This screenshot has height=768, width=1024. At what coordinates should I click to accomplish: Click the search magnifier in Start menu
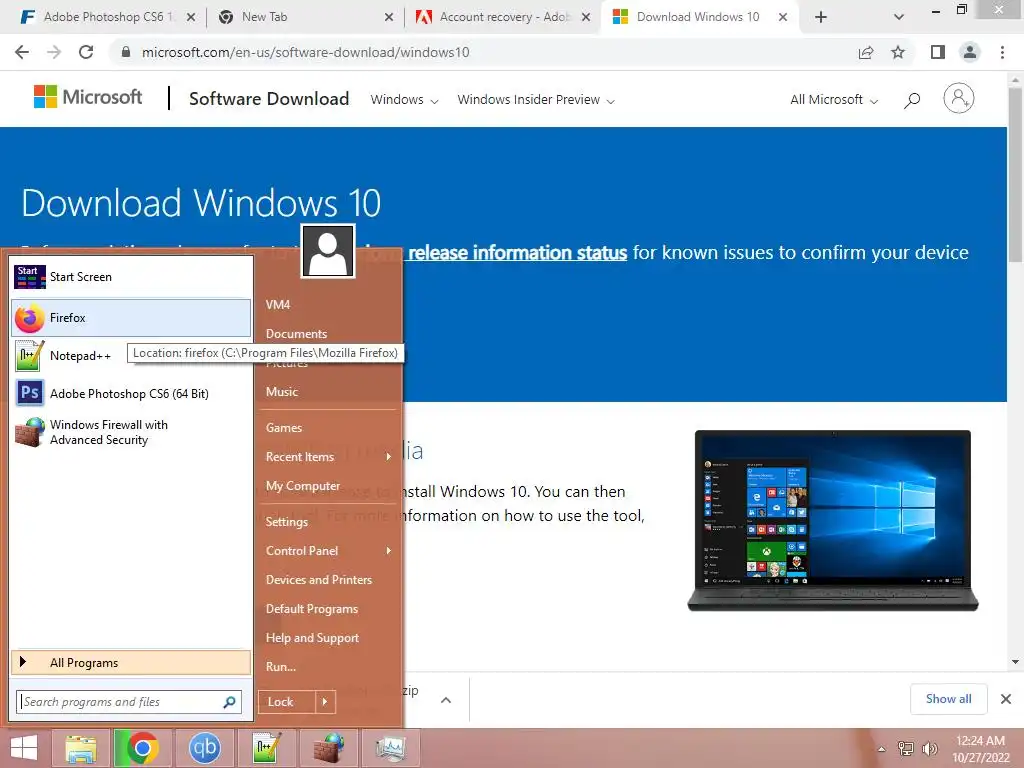(229, 702)
